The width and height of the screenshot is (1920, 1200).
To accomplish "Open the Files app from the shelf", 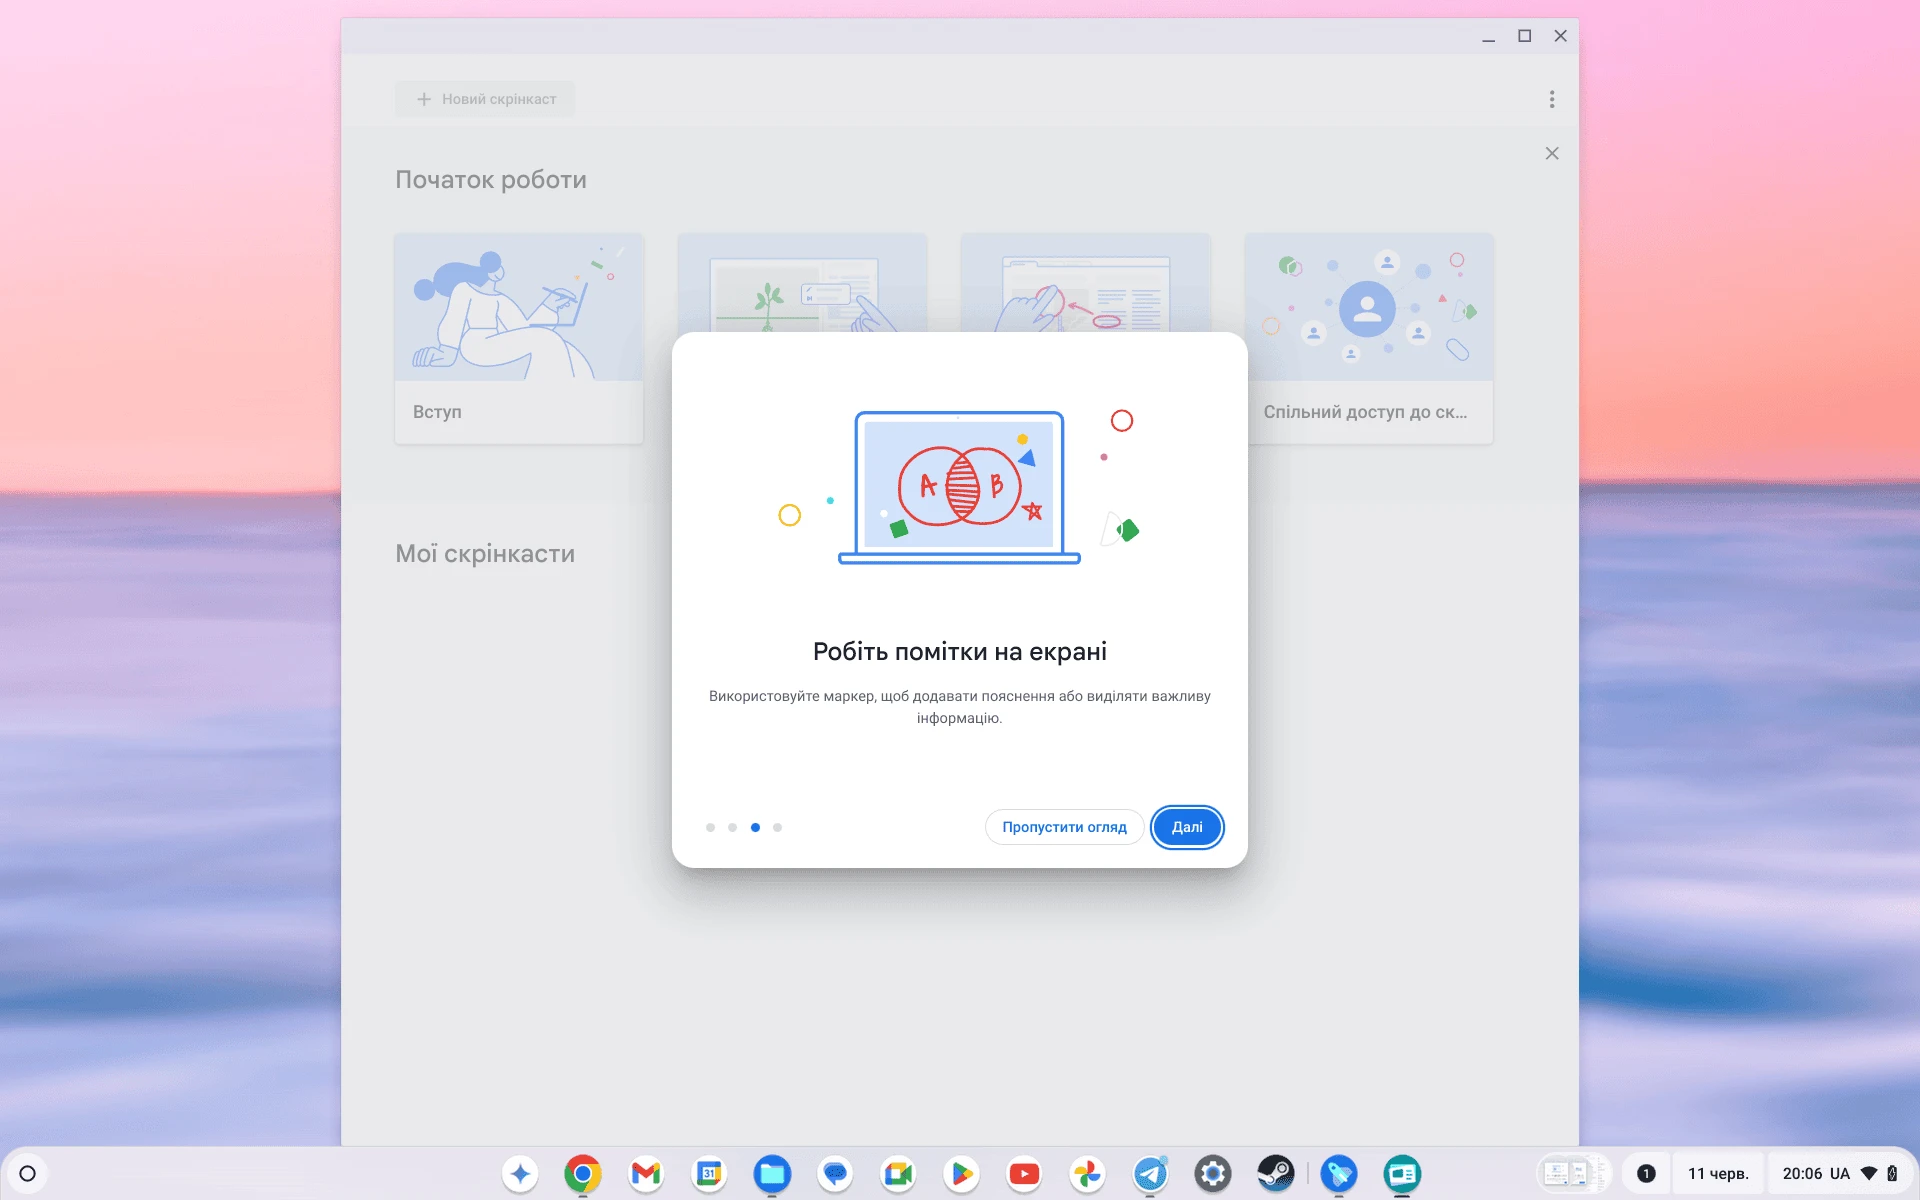I will (x=772, y=1174).
